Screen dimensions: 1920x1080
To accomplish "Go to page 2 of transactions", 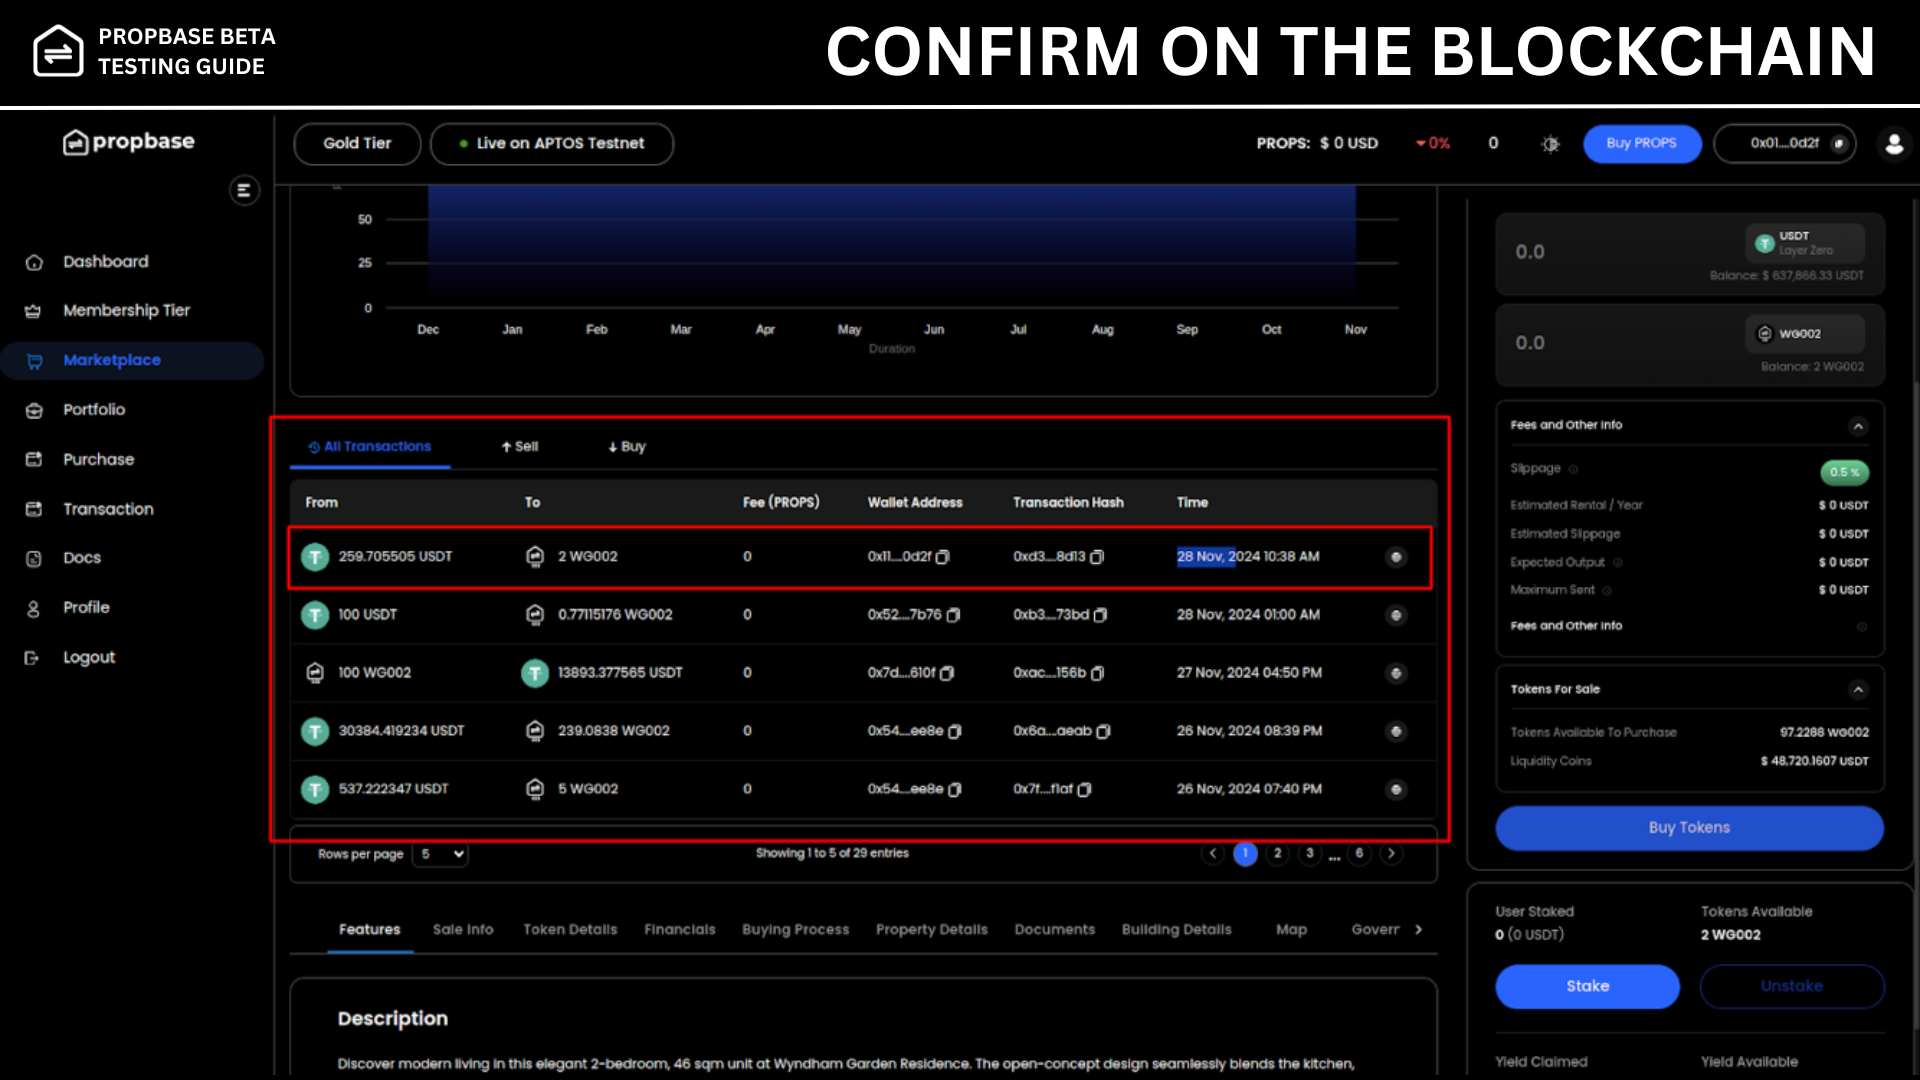I will click(x=1277, y=854).
